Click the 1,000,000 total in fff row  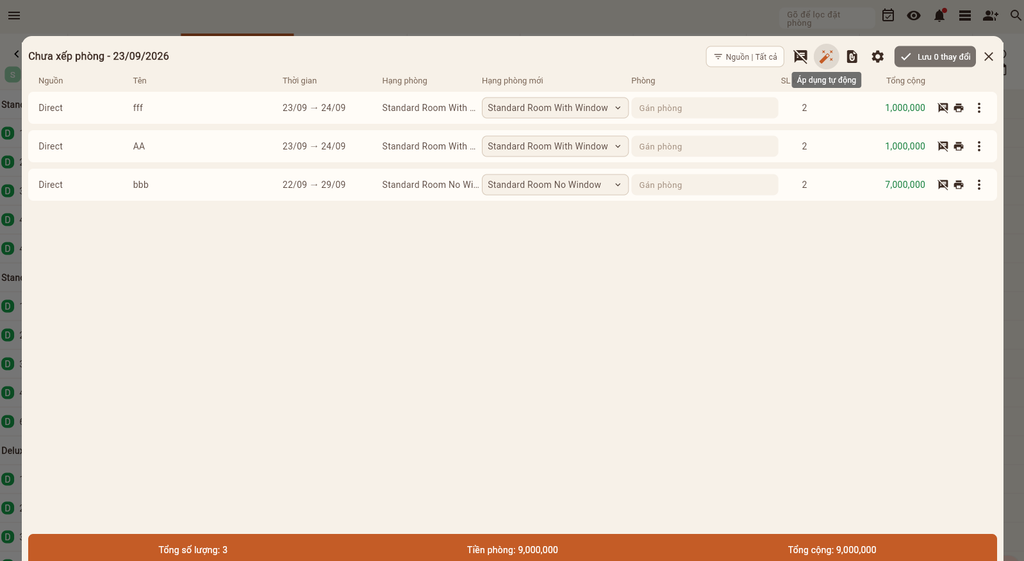(905, 108)
